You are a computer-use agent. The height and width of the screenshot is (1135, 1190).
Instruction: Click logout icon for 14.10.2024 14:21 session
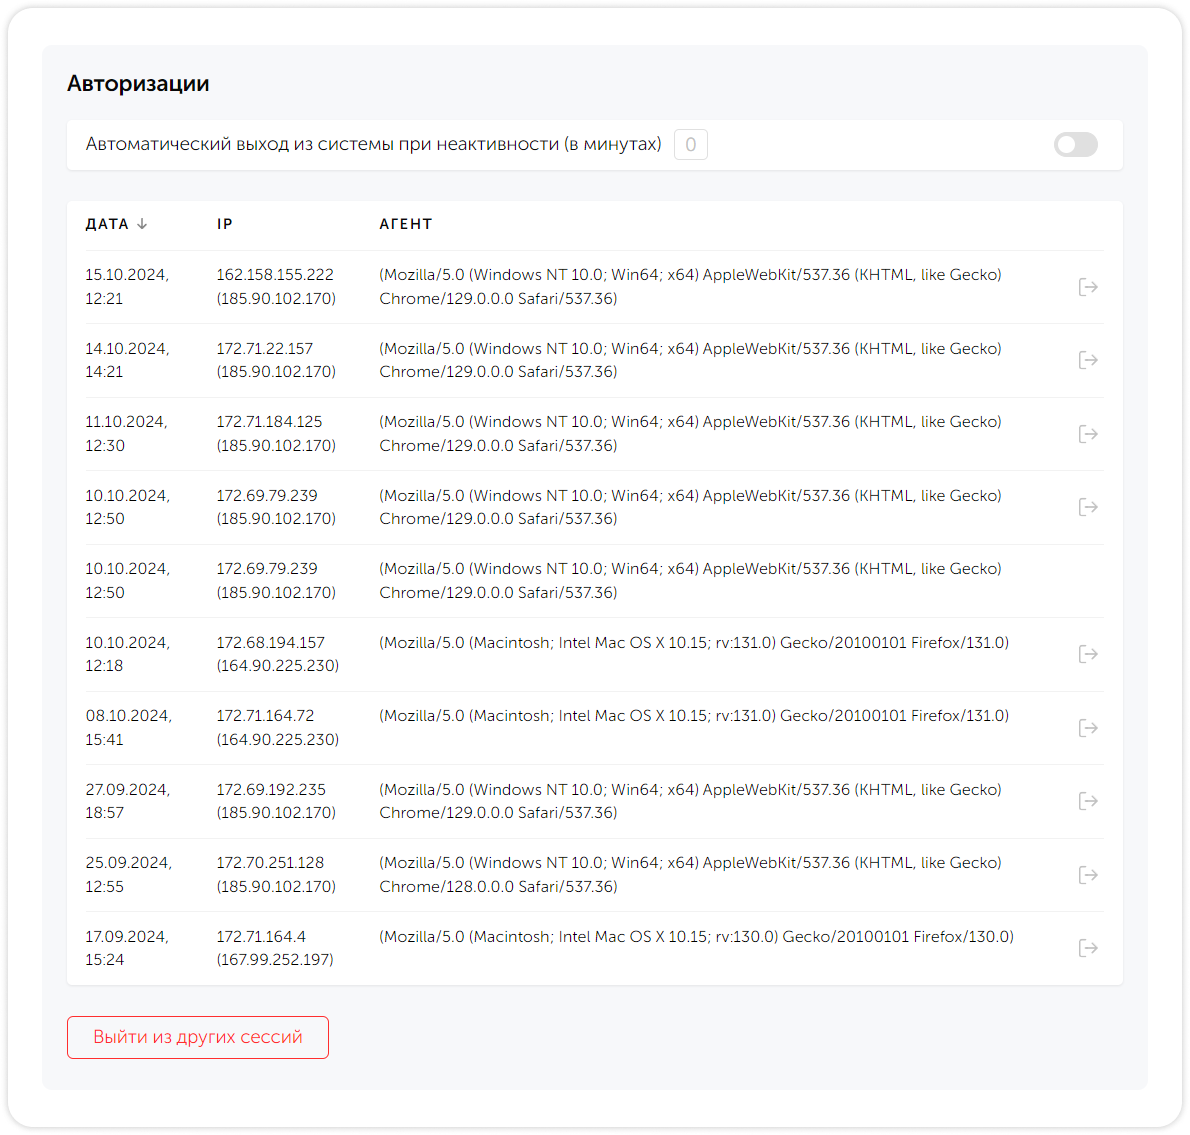1088,360
